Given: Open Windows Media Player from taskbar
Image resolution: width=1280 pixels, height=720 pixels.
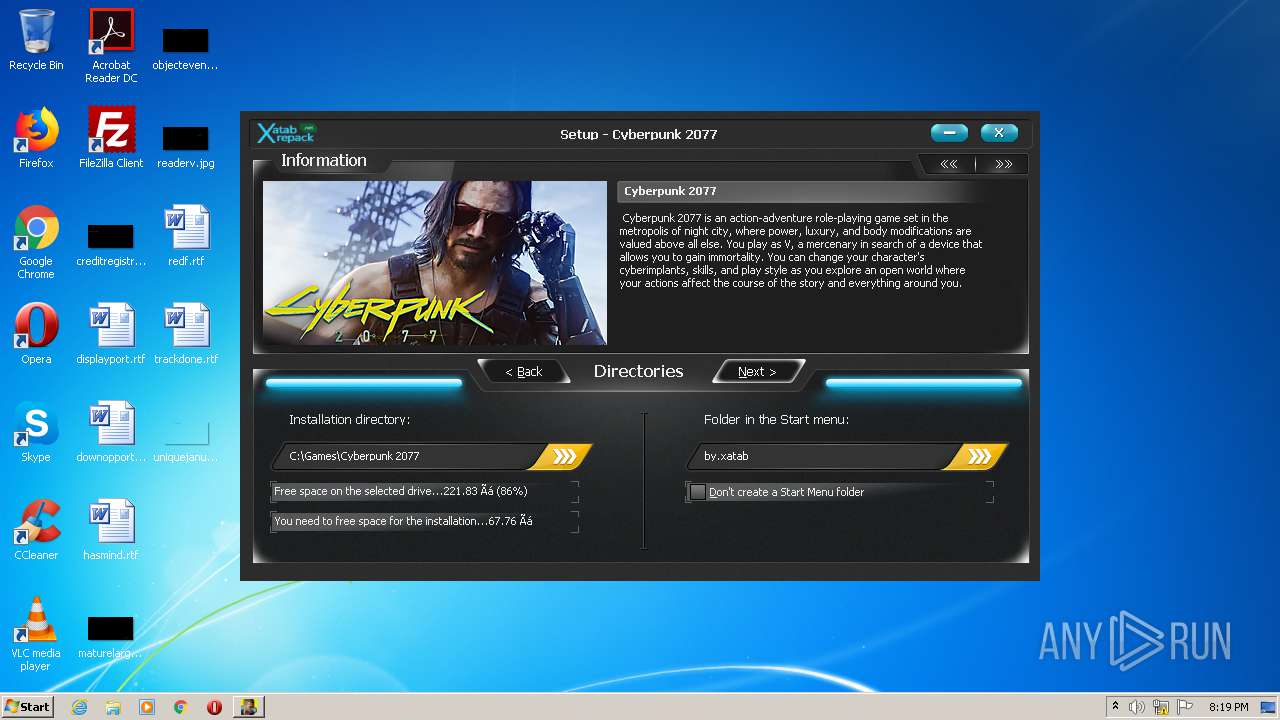Looking at the screenshot, I should click(x=147, y=707).
